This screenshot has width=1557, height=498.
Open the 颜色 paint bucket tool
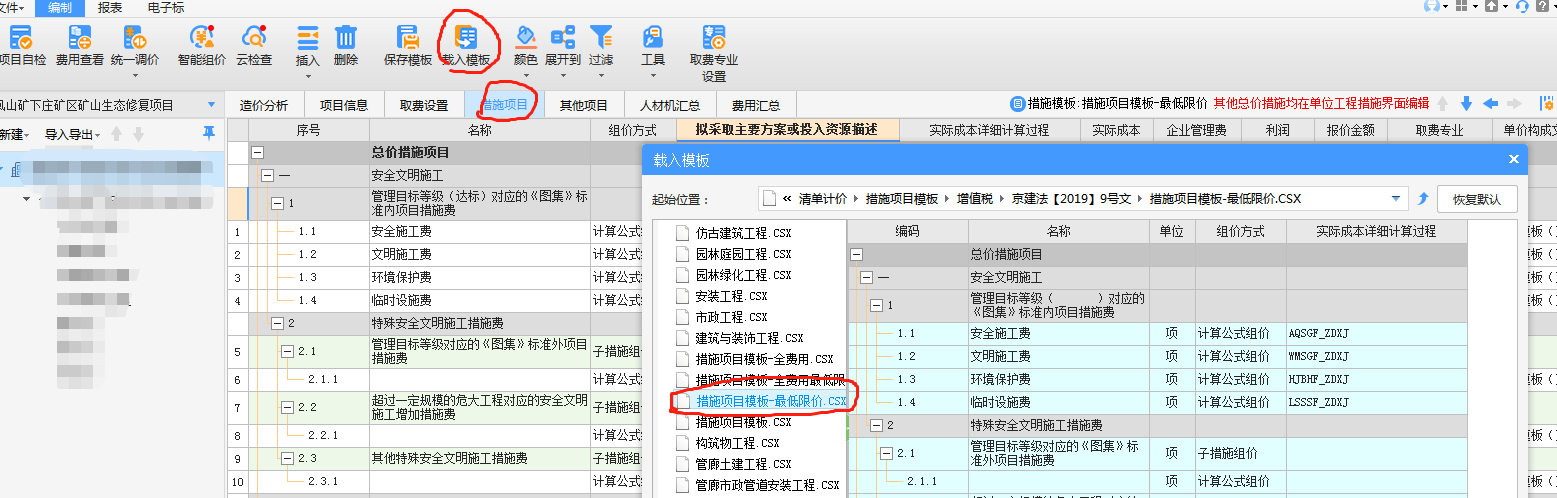(525, 38)
